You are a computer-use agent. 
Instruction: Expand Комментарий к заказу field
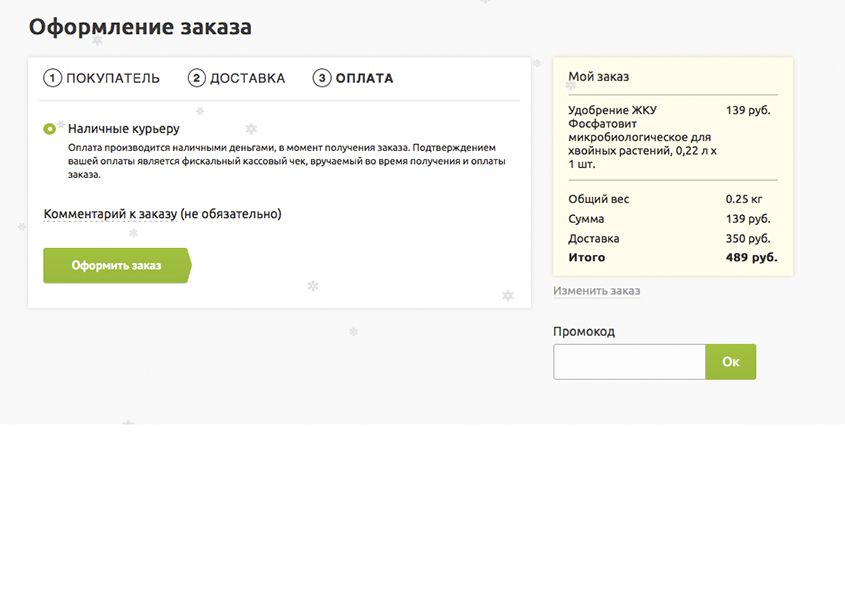pos(162,214)
